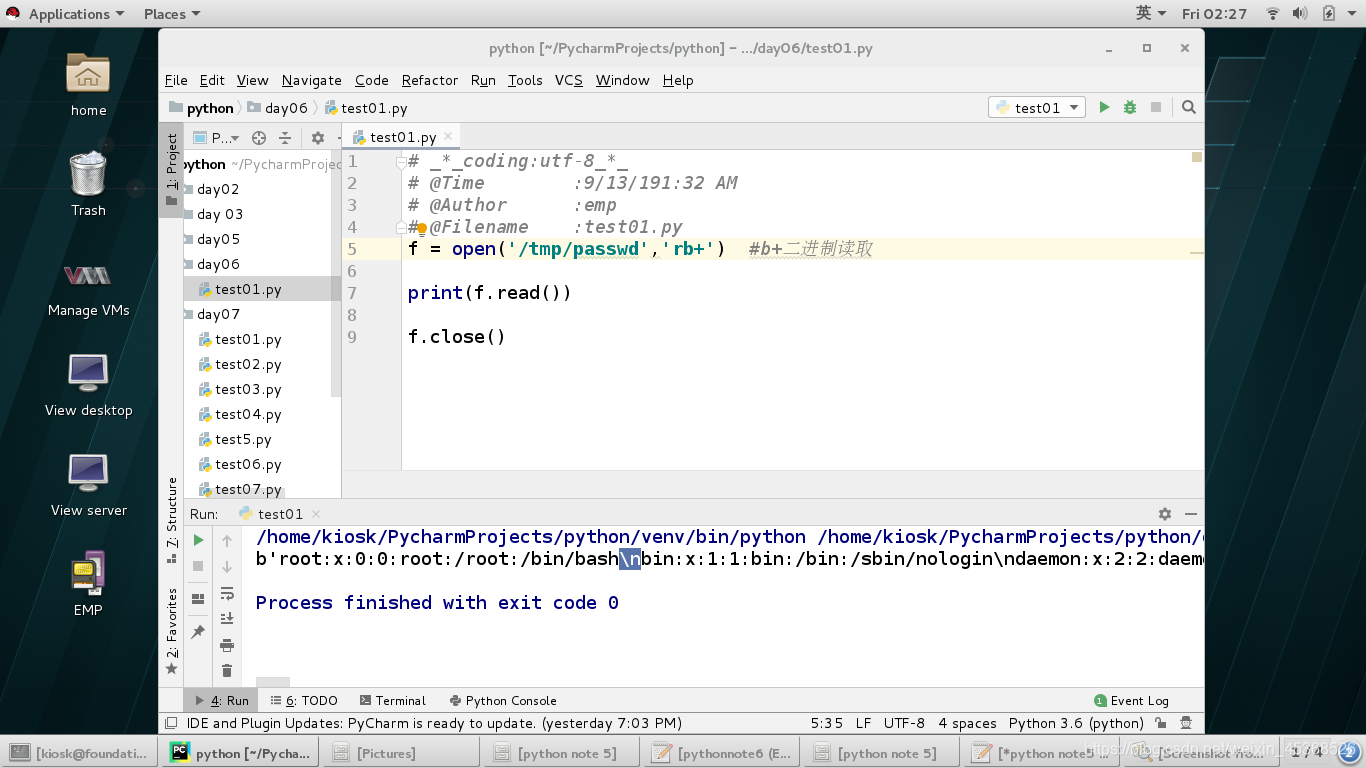This screenshot has width=1366, height=768.
Task: Stop process in the Run panel
Action: coord(198,566)
